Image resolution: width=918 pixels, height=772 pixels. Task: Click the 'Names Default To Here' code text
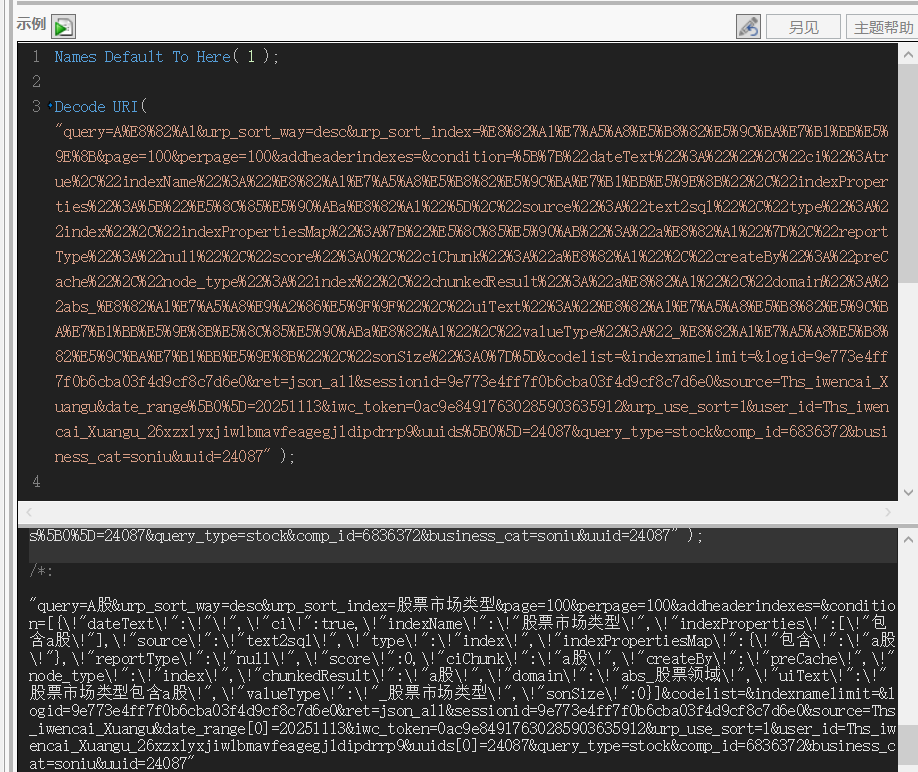click(142, 57)
